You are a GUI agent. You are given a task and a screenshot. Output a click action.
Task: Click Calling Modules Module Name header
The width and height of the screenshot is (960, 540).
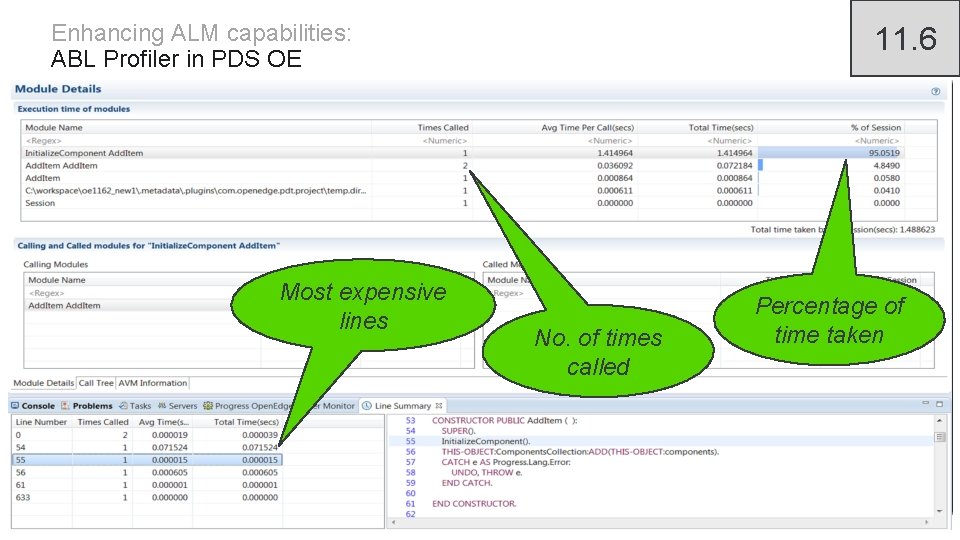click(x=141, y=280)
